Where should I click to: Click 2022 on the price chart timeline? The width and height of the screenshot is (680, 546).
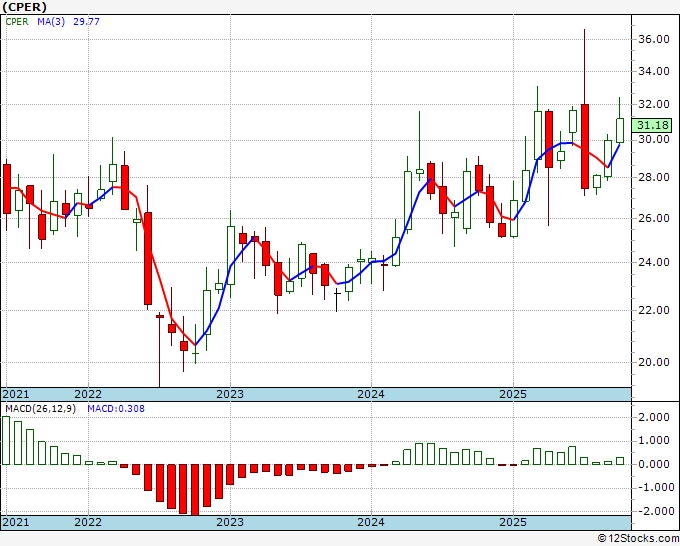point(88,394)
